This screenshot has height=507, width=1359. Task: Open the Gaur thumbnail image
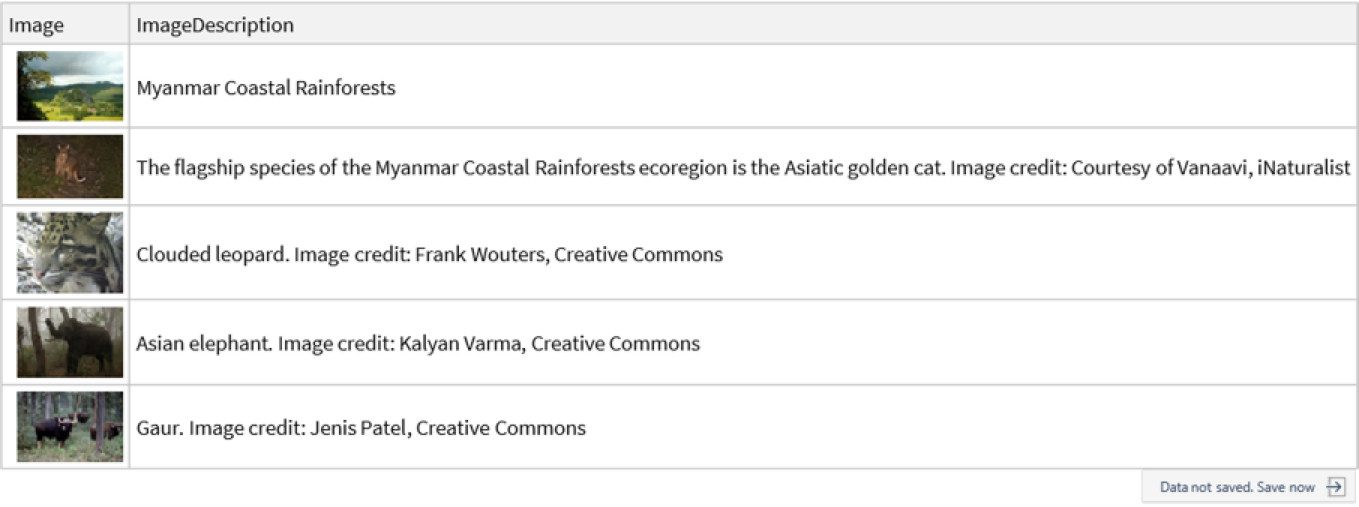[x=70, y=427]
